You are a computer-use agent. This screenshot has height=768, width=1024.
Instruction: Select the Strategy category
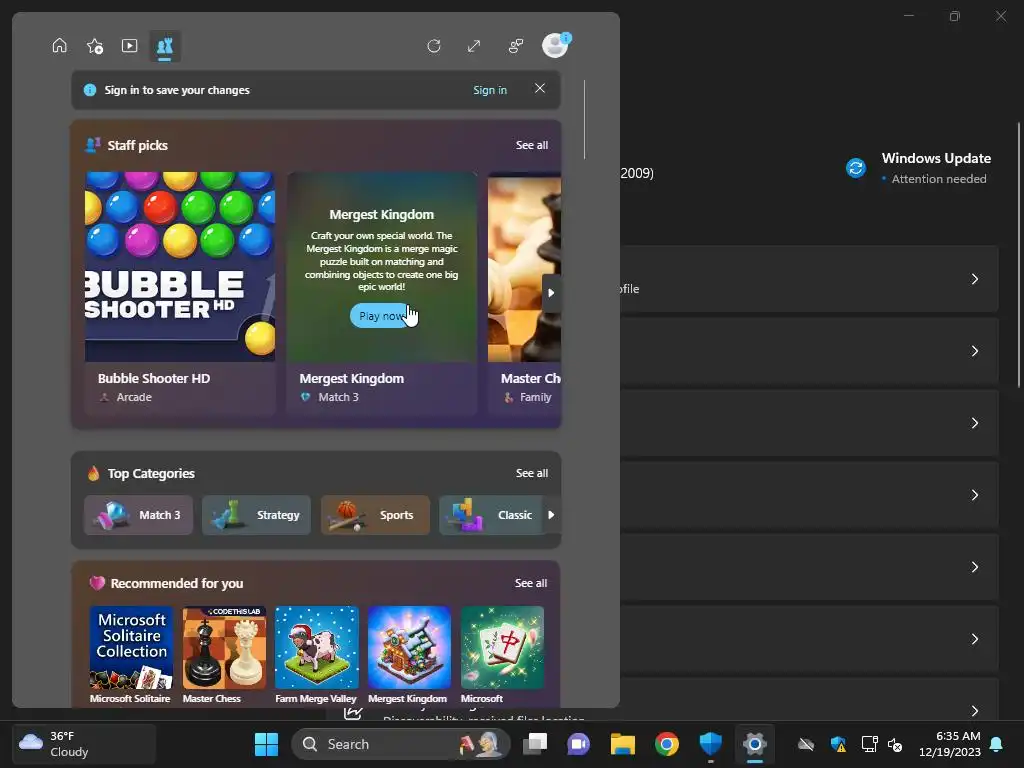256,515
